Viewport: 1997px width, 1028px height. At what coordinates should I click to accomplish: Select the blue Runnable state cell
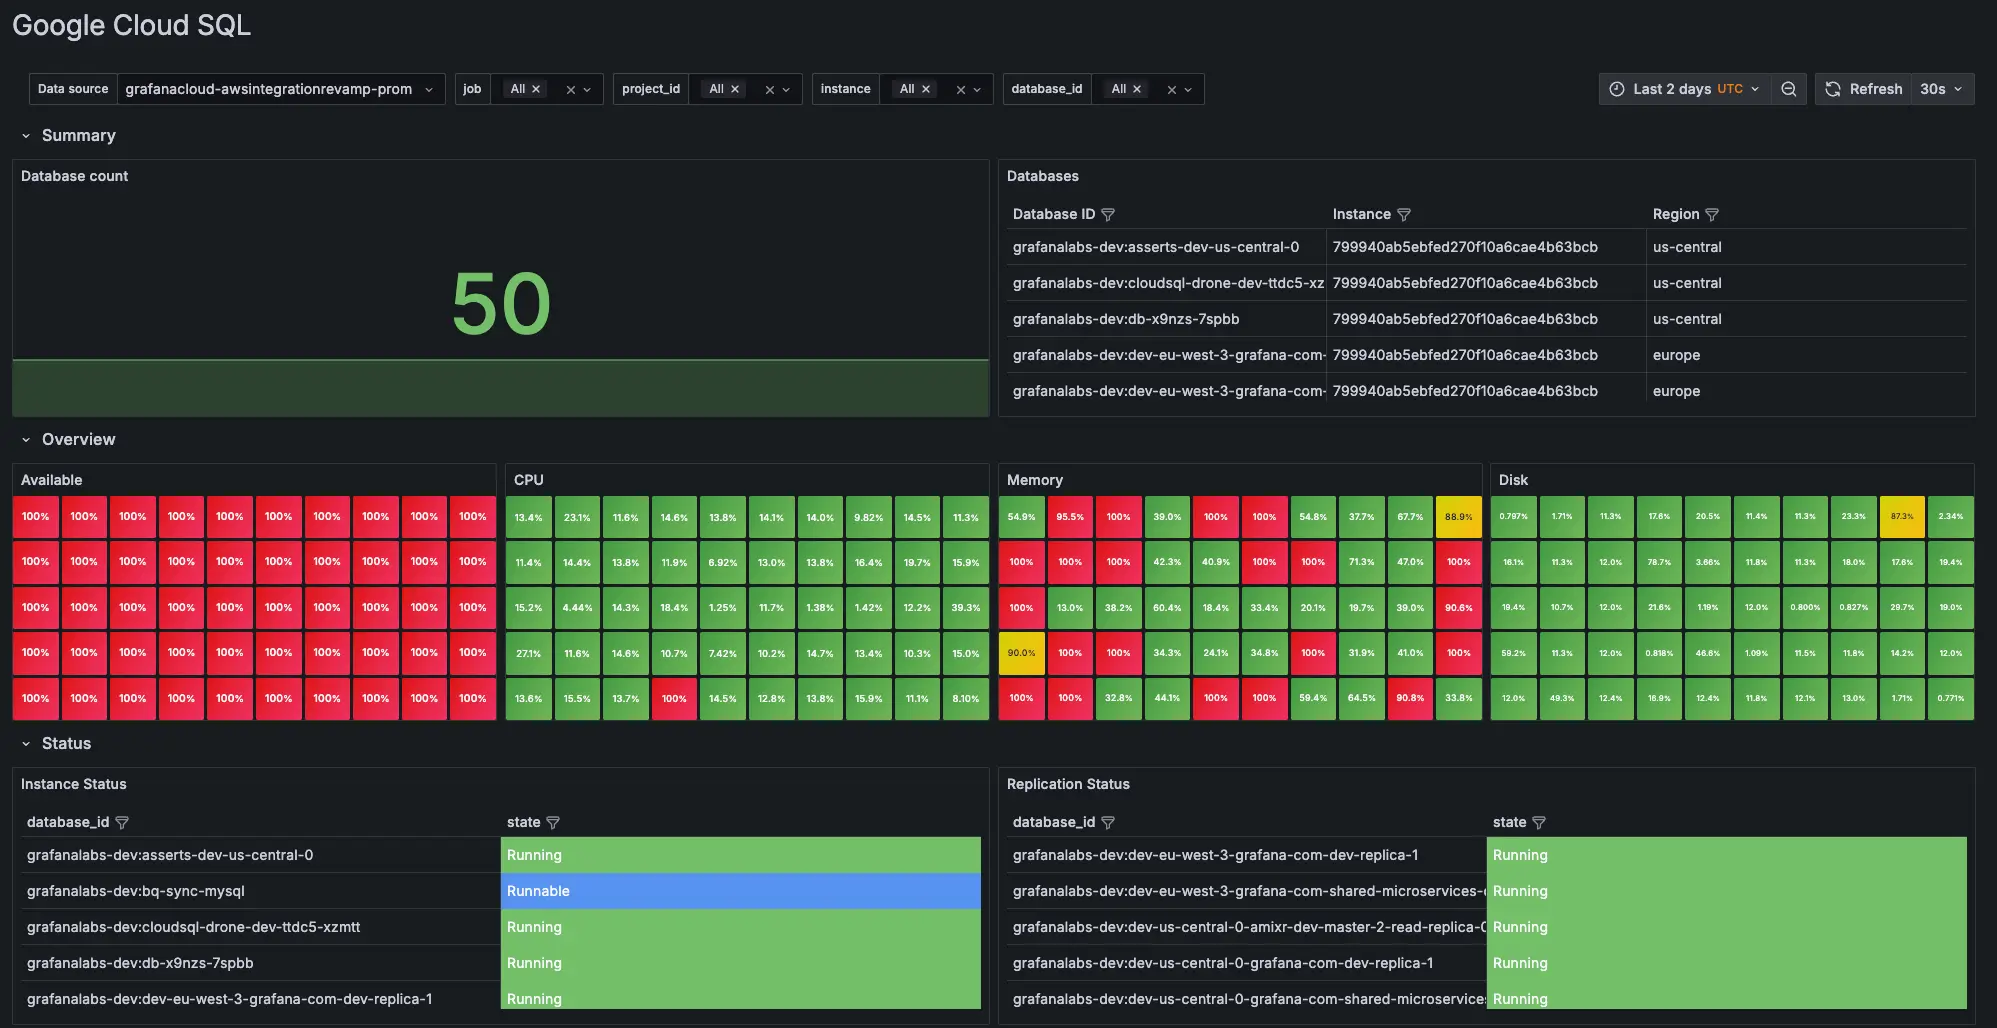pos(740,891)
